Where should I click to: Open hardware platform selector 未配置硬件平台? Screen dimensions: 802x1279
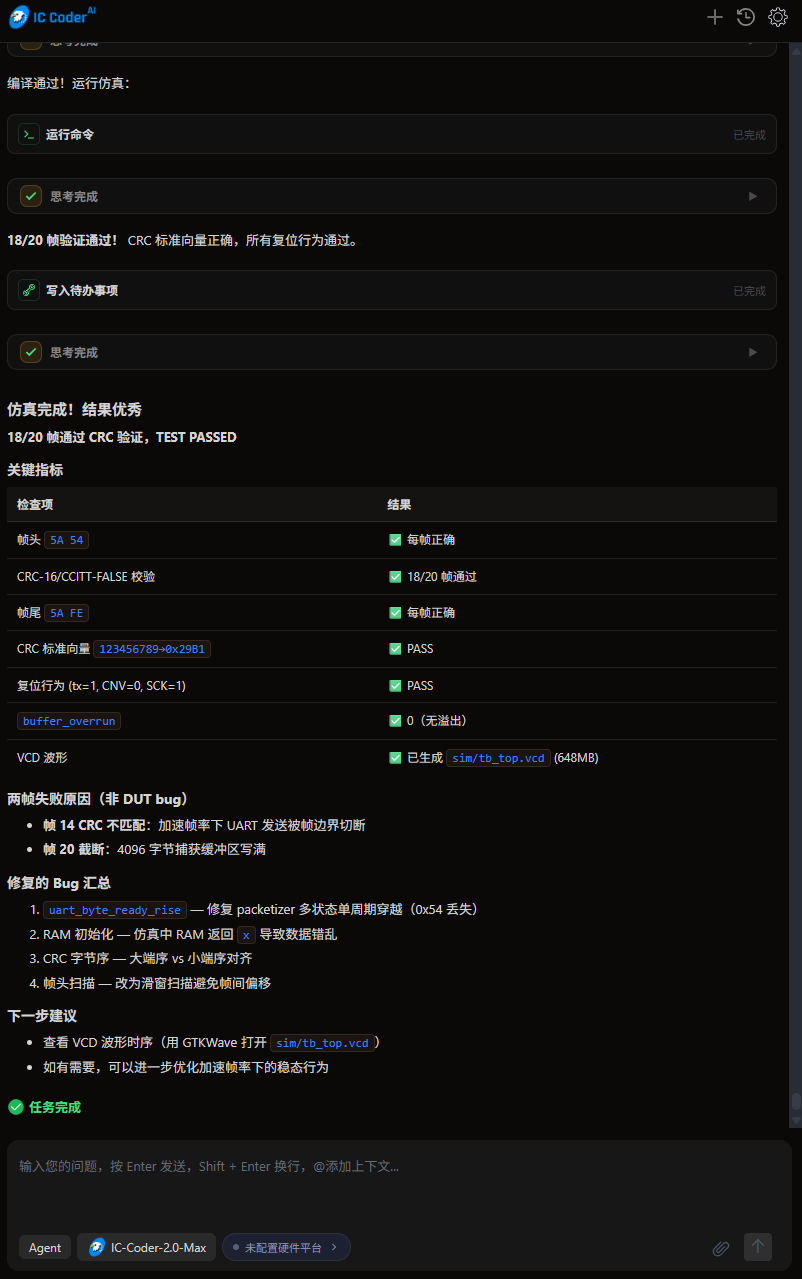[x=286, y=1247]
